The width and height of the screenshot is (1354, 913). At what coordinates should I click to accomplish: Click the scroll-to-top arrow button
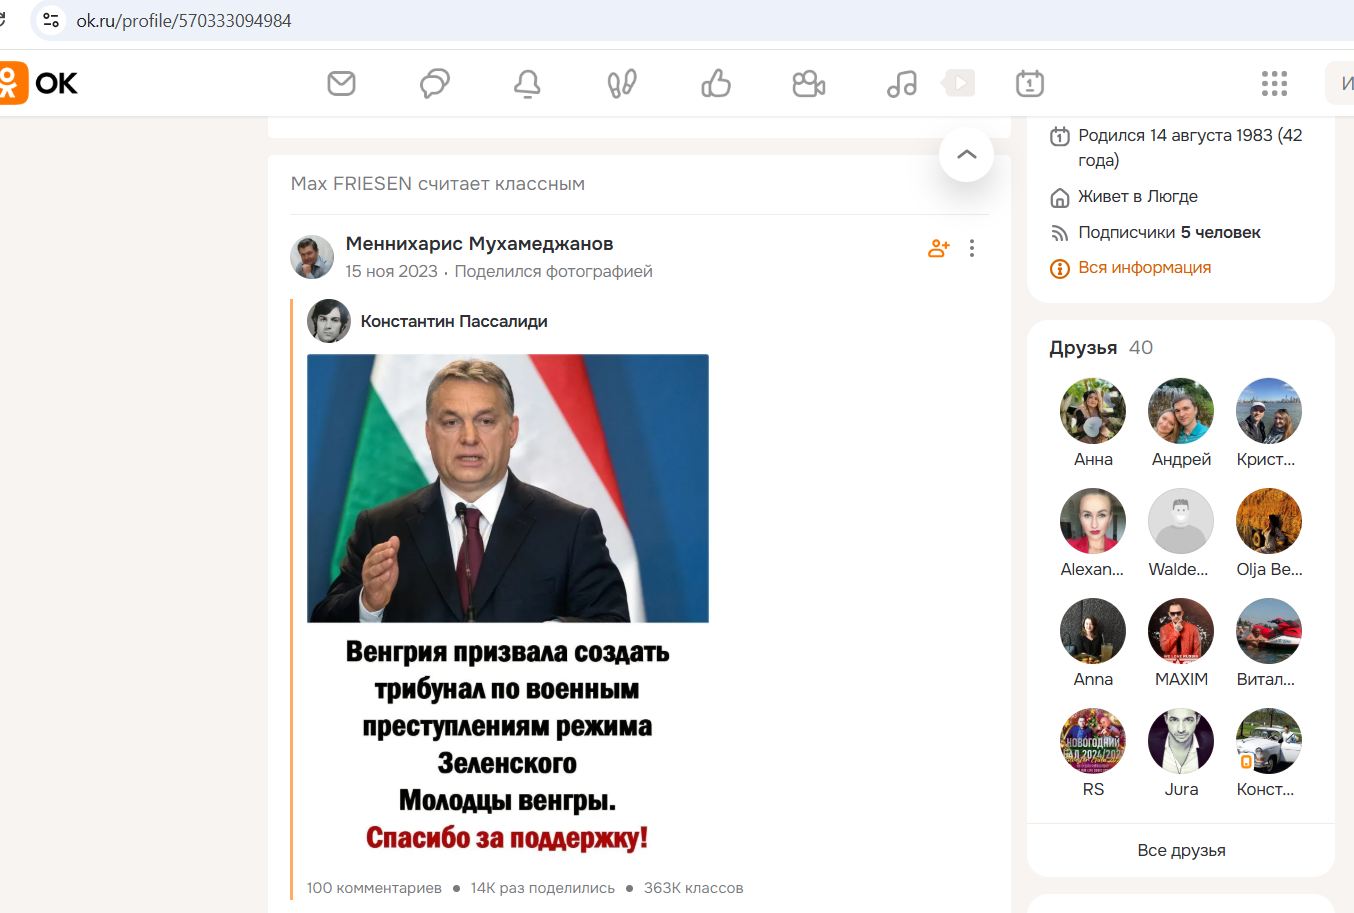click(x=966, y=154)
